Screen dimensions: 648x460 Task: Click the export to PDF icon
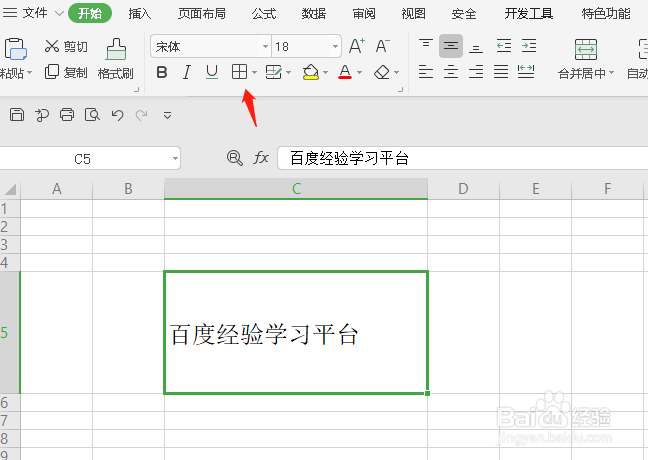42,114
